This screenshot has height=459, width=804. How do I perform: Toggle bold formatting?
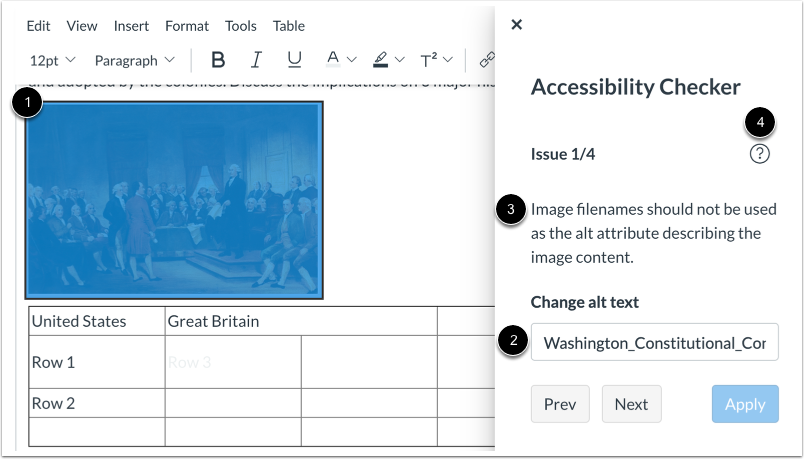218,61
